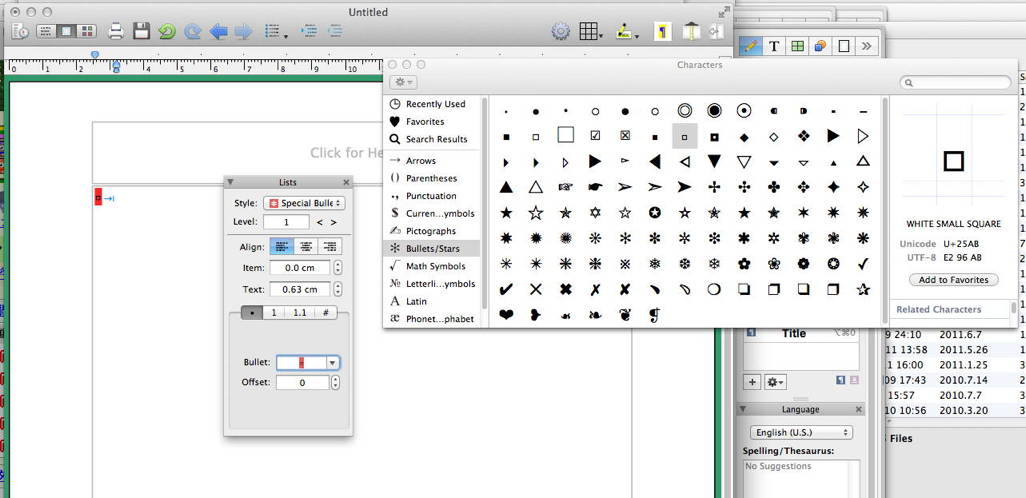Select the check mark character in grid
1026x498 pixels.
pos(863,264)
